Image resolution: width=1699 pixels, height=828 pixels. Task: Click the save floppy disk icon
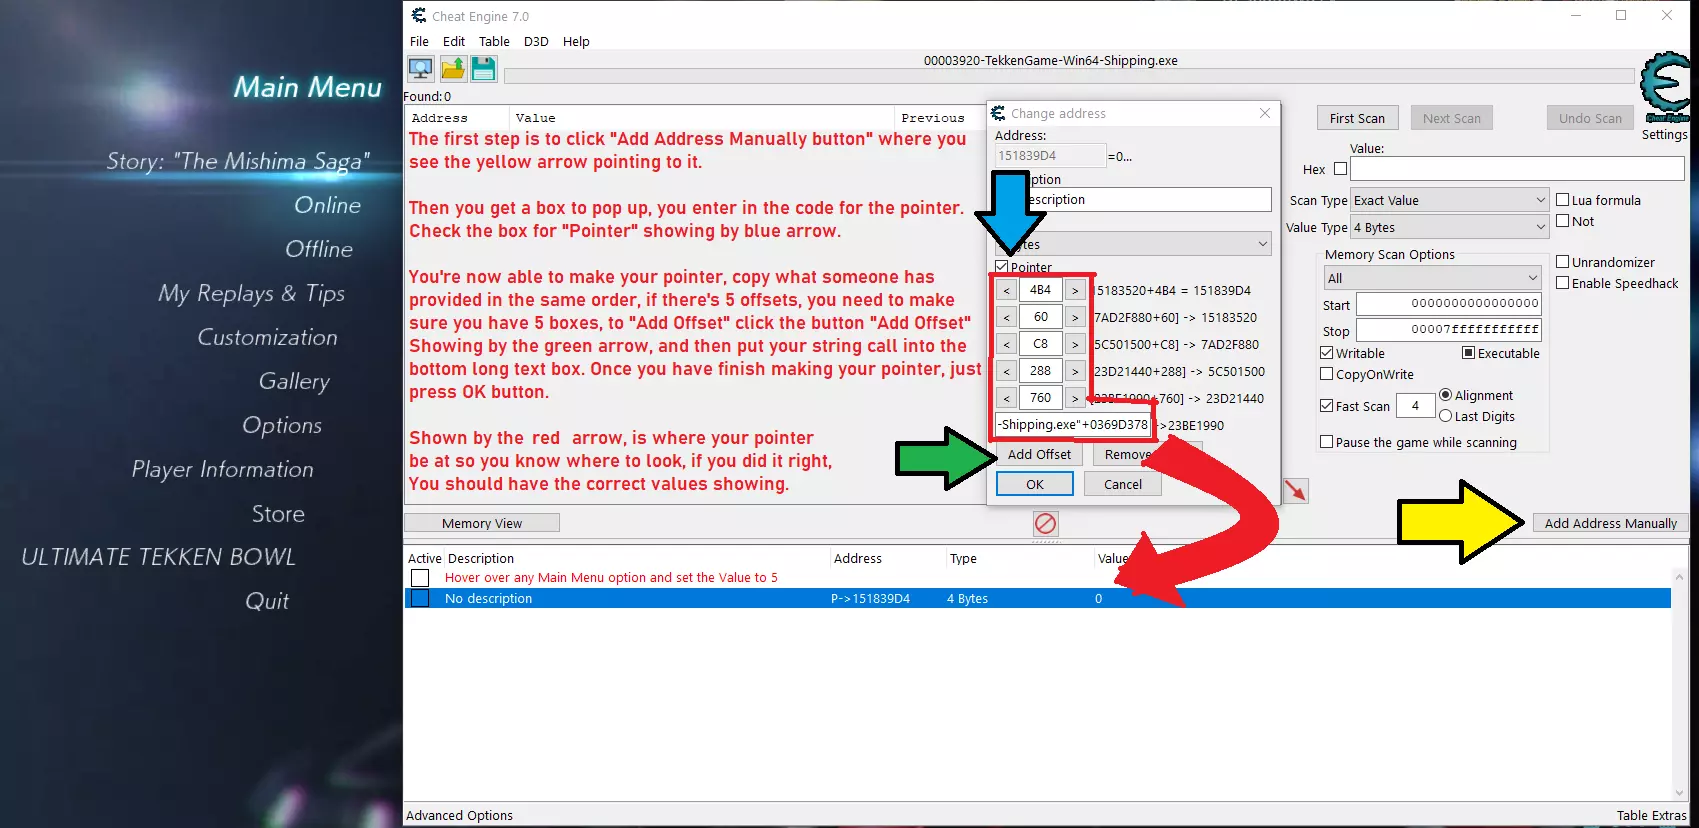tap(484, 68)
